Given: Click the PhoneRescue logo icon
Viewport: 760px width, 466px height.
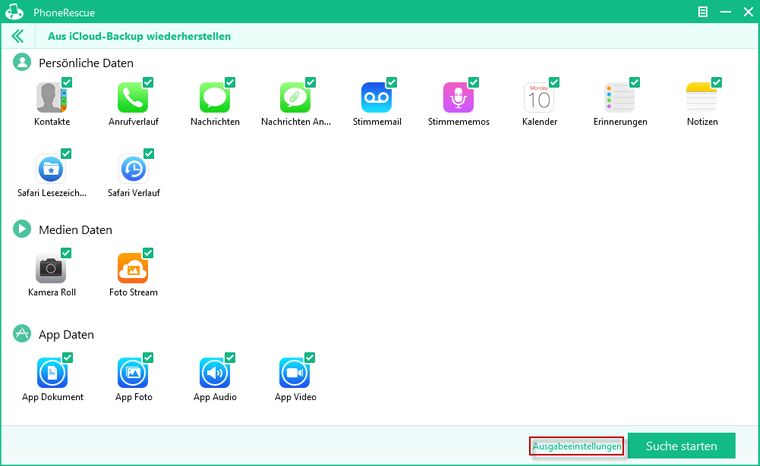Looking at the screenshot, I should click(x=14, y=12).
